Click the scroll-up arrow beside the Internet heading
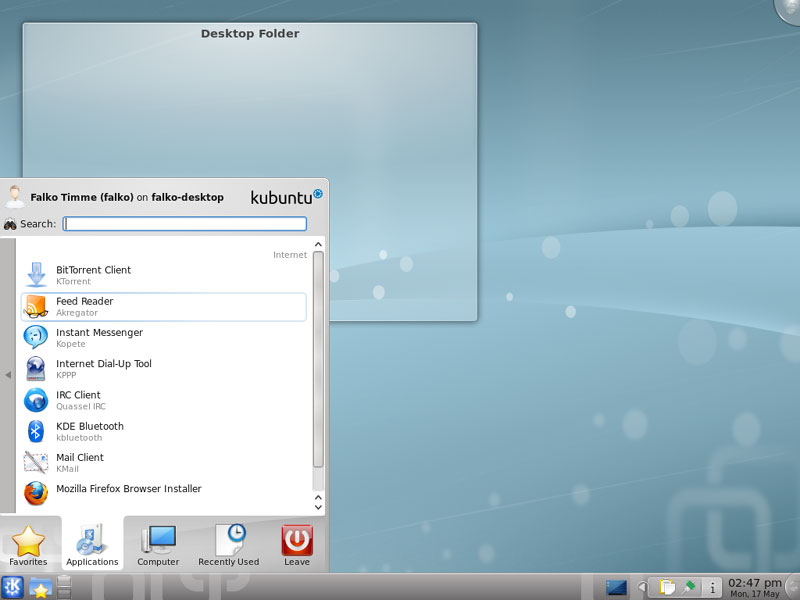The height and width of the screenshot is (600, 800). [318, 244]
